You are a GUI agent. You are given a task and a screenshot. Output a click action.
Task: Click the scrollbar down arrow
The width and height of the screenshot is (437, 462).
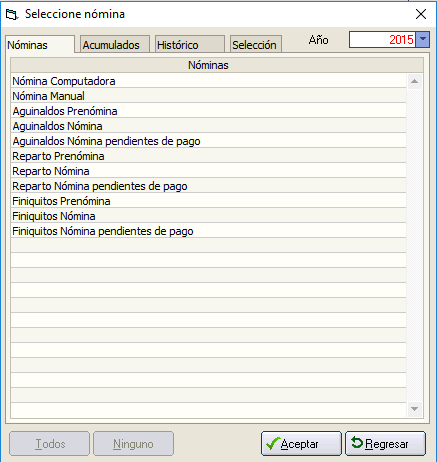pyautogui.click(x=414, y=409)
